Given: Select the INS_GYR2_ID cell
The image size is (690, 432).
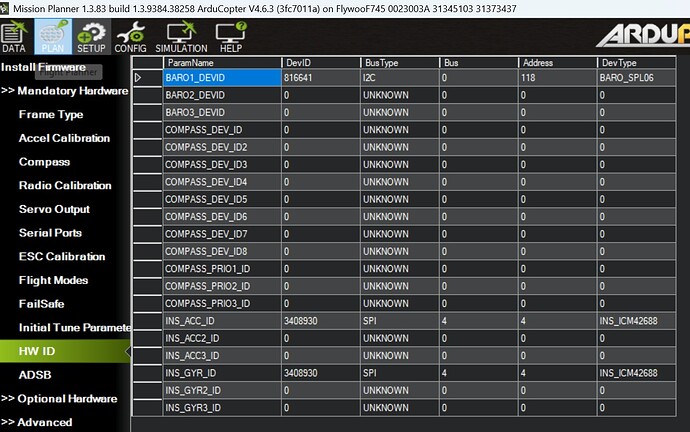Looking at the screenshot, I should [x=222, y=391].
